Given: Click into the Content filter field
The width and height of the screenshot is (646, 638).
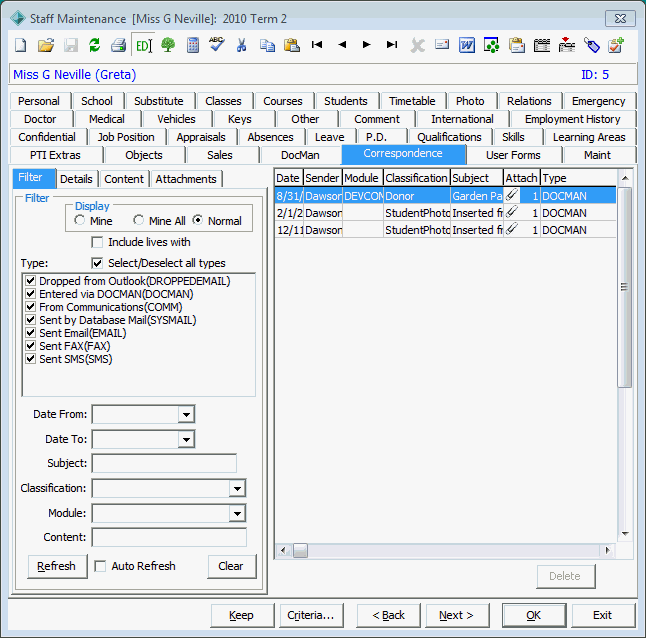Looking at the screenshot, I should (x=169, y=538).
